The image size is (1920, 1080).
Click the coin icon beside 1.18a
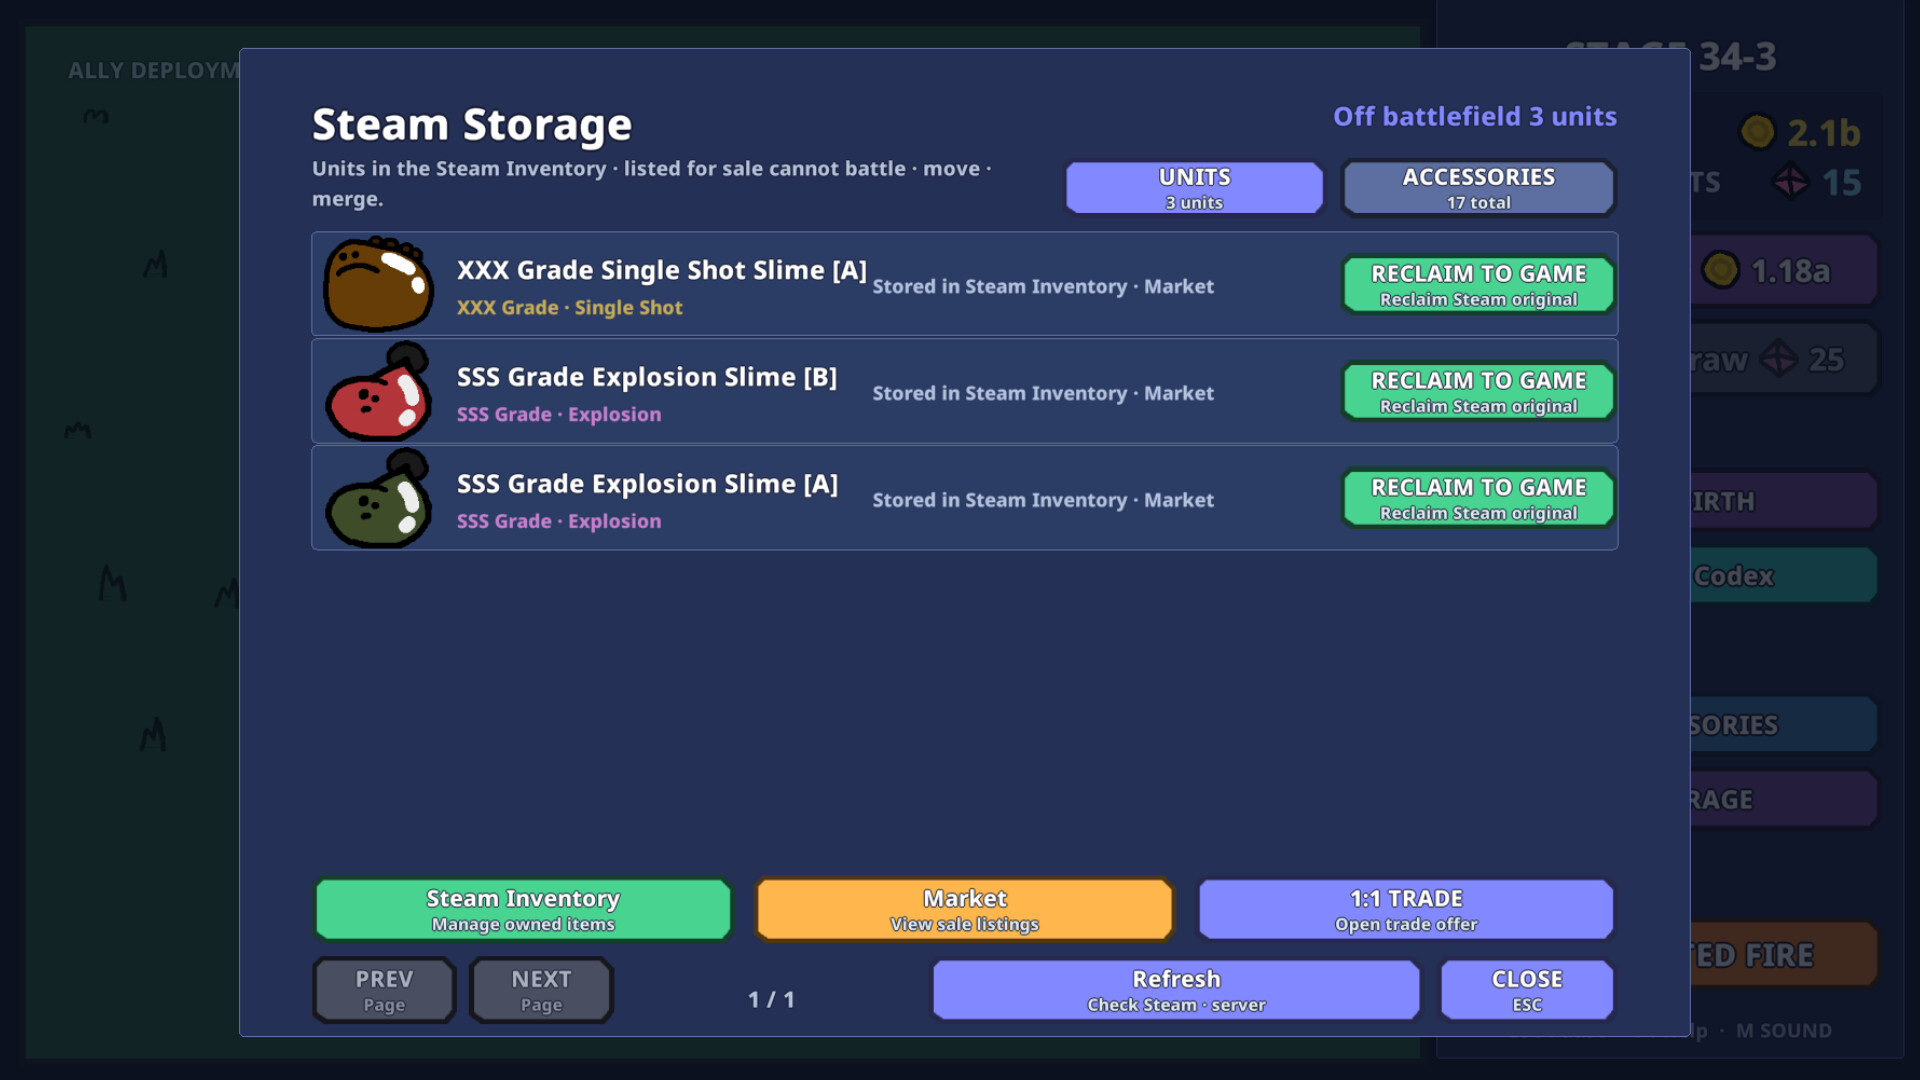tap(1721, 270)
